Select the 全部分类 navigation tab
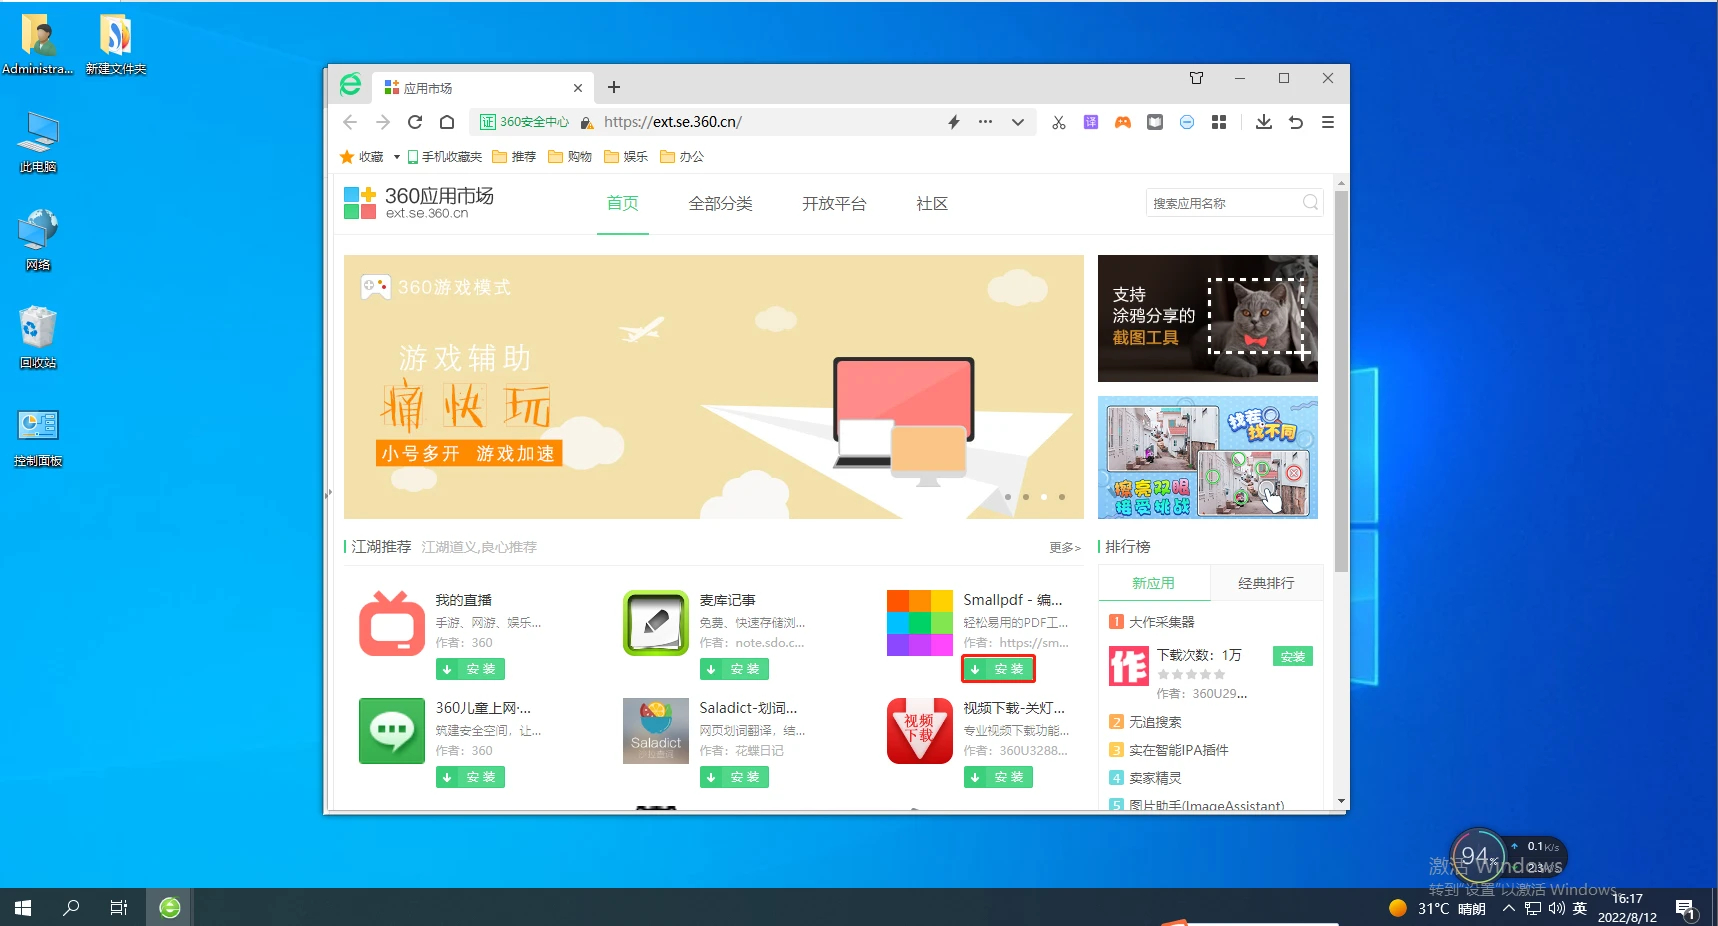1718x926 pixels. [x=721, y=204]
